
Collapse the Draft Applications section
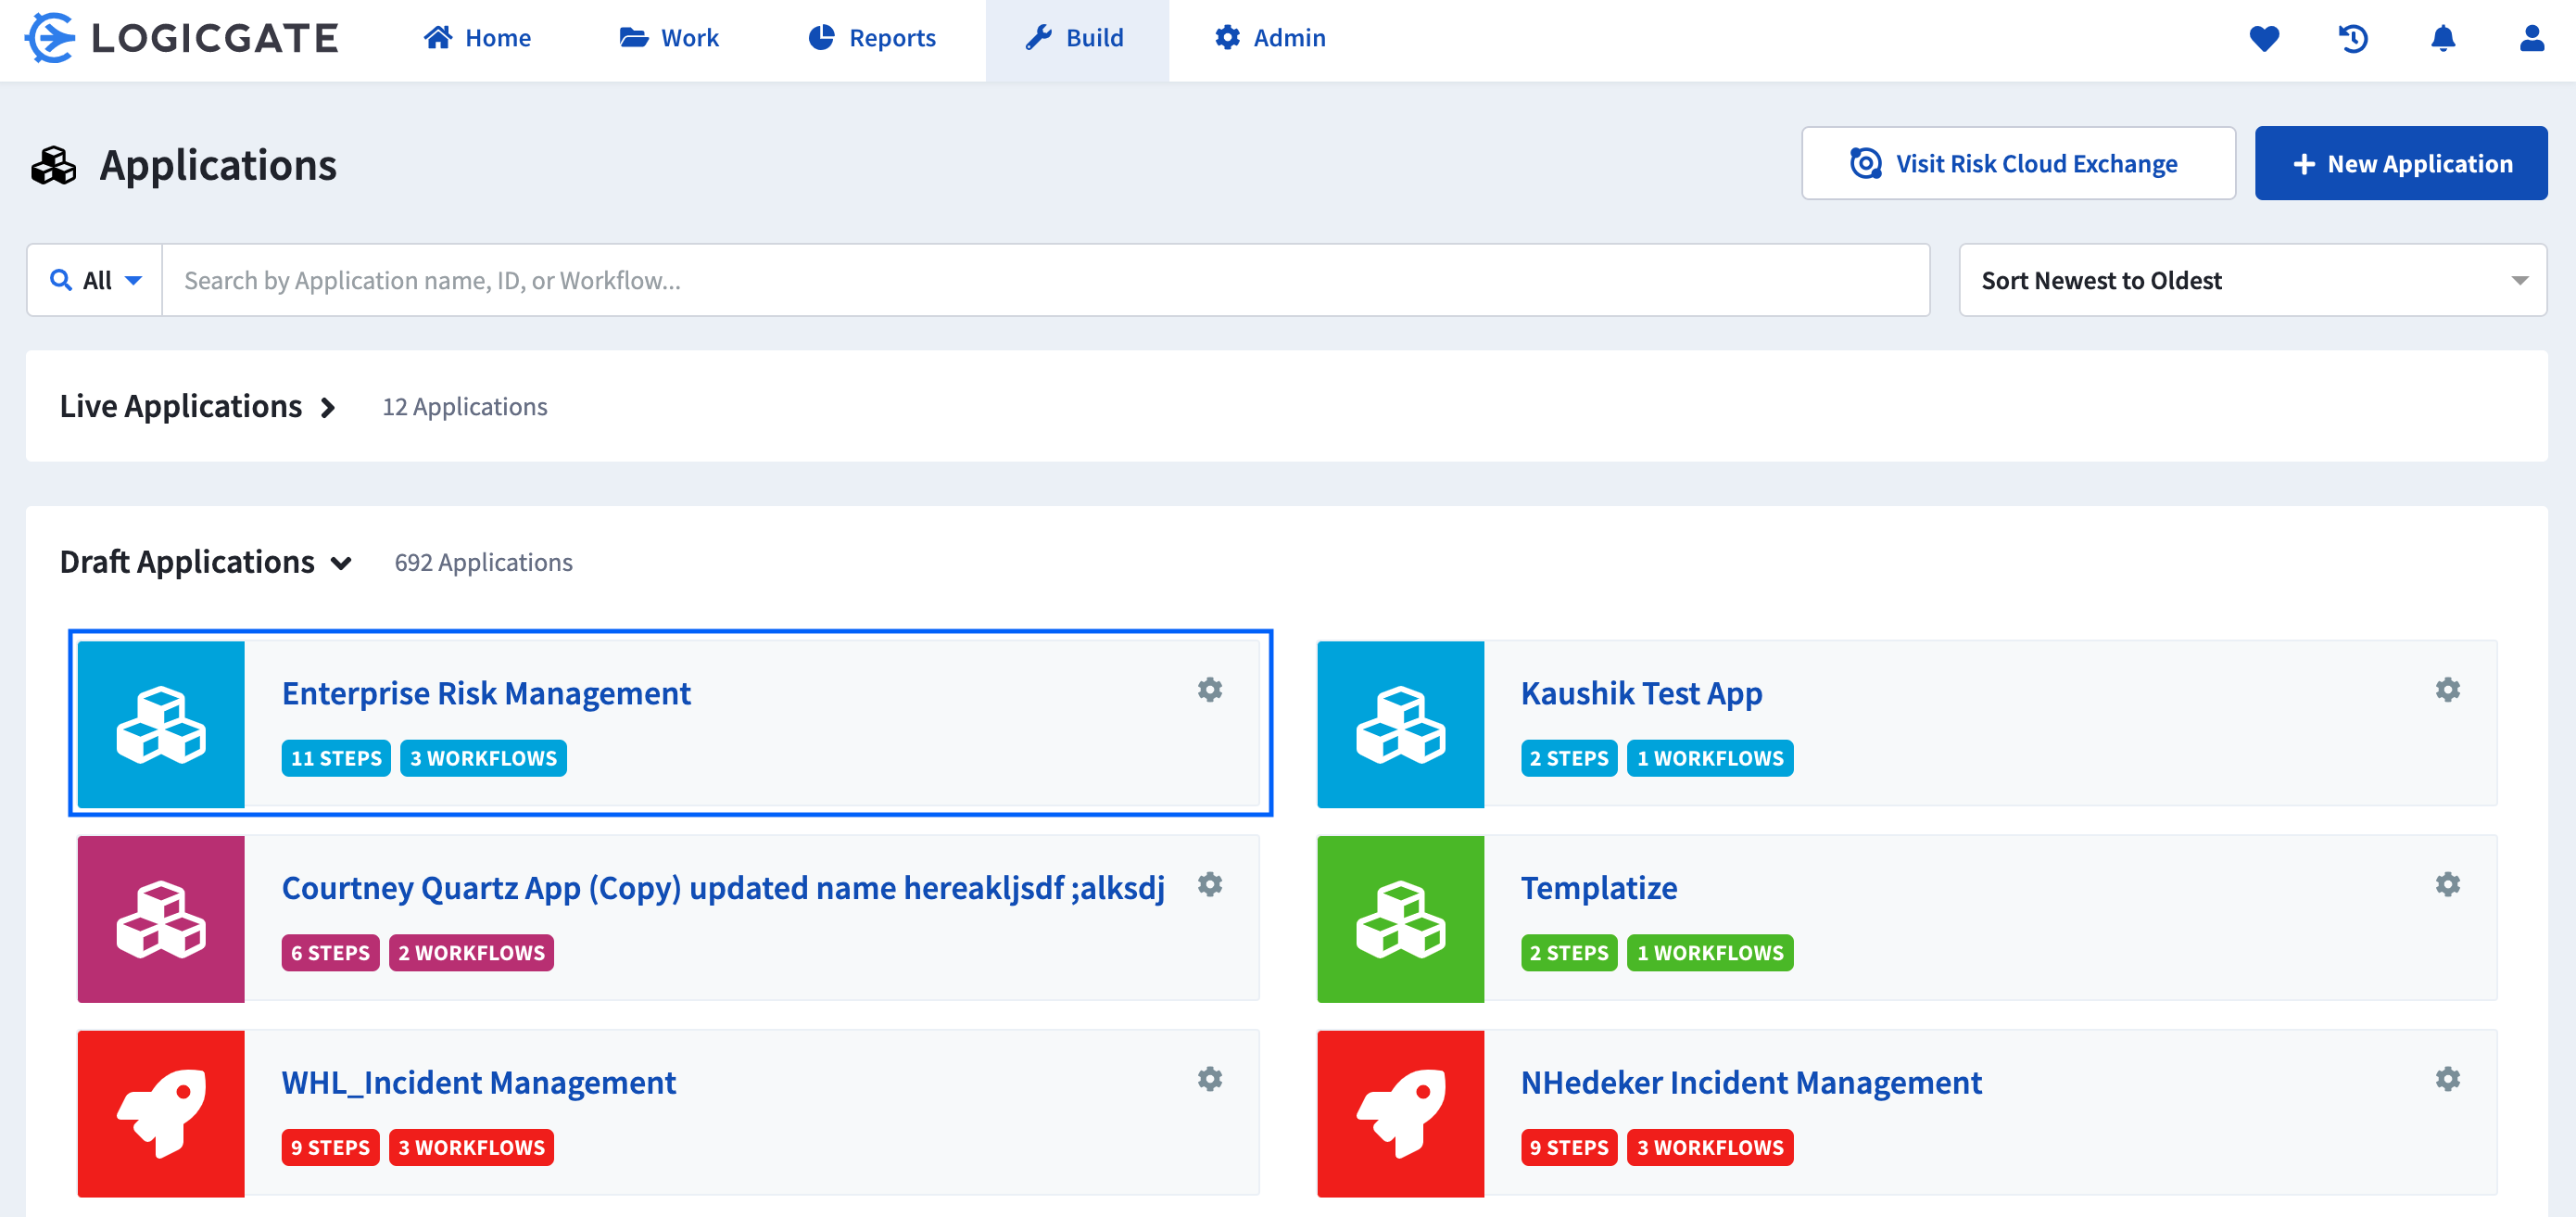(x=206, y=562)
